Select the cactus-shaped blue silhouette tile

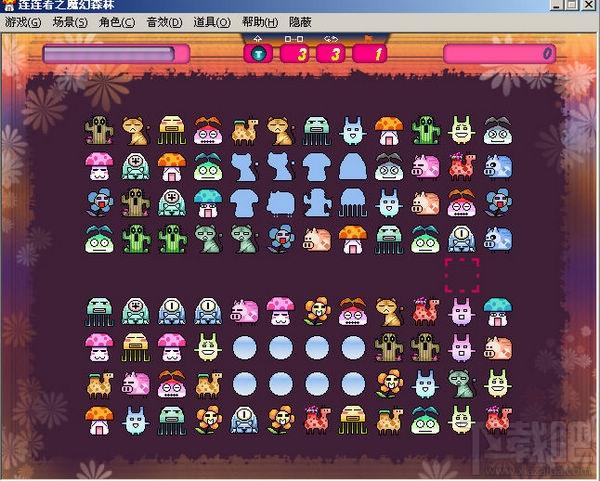point(317,203)
